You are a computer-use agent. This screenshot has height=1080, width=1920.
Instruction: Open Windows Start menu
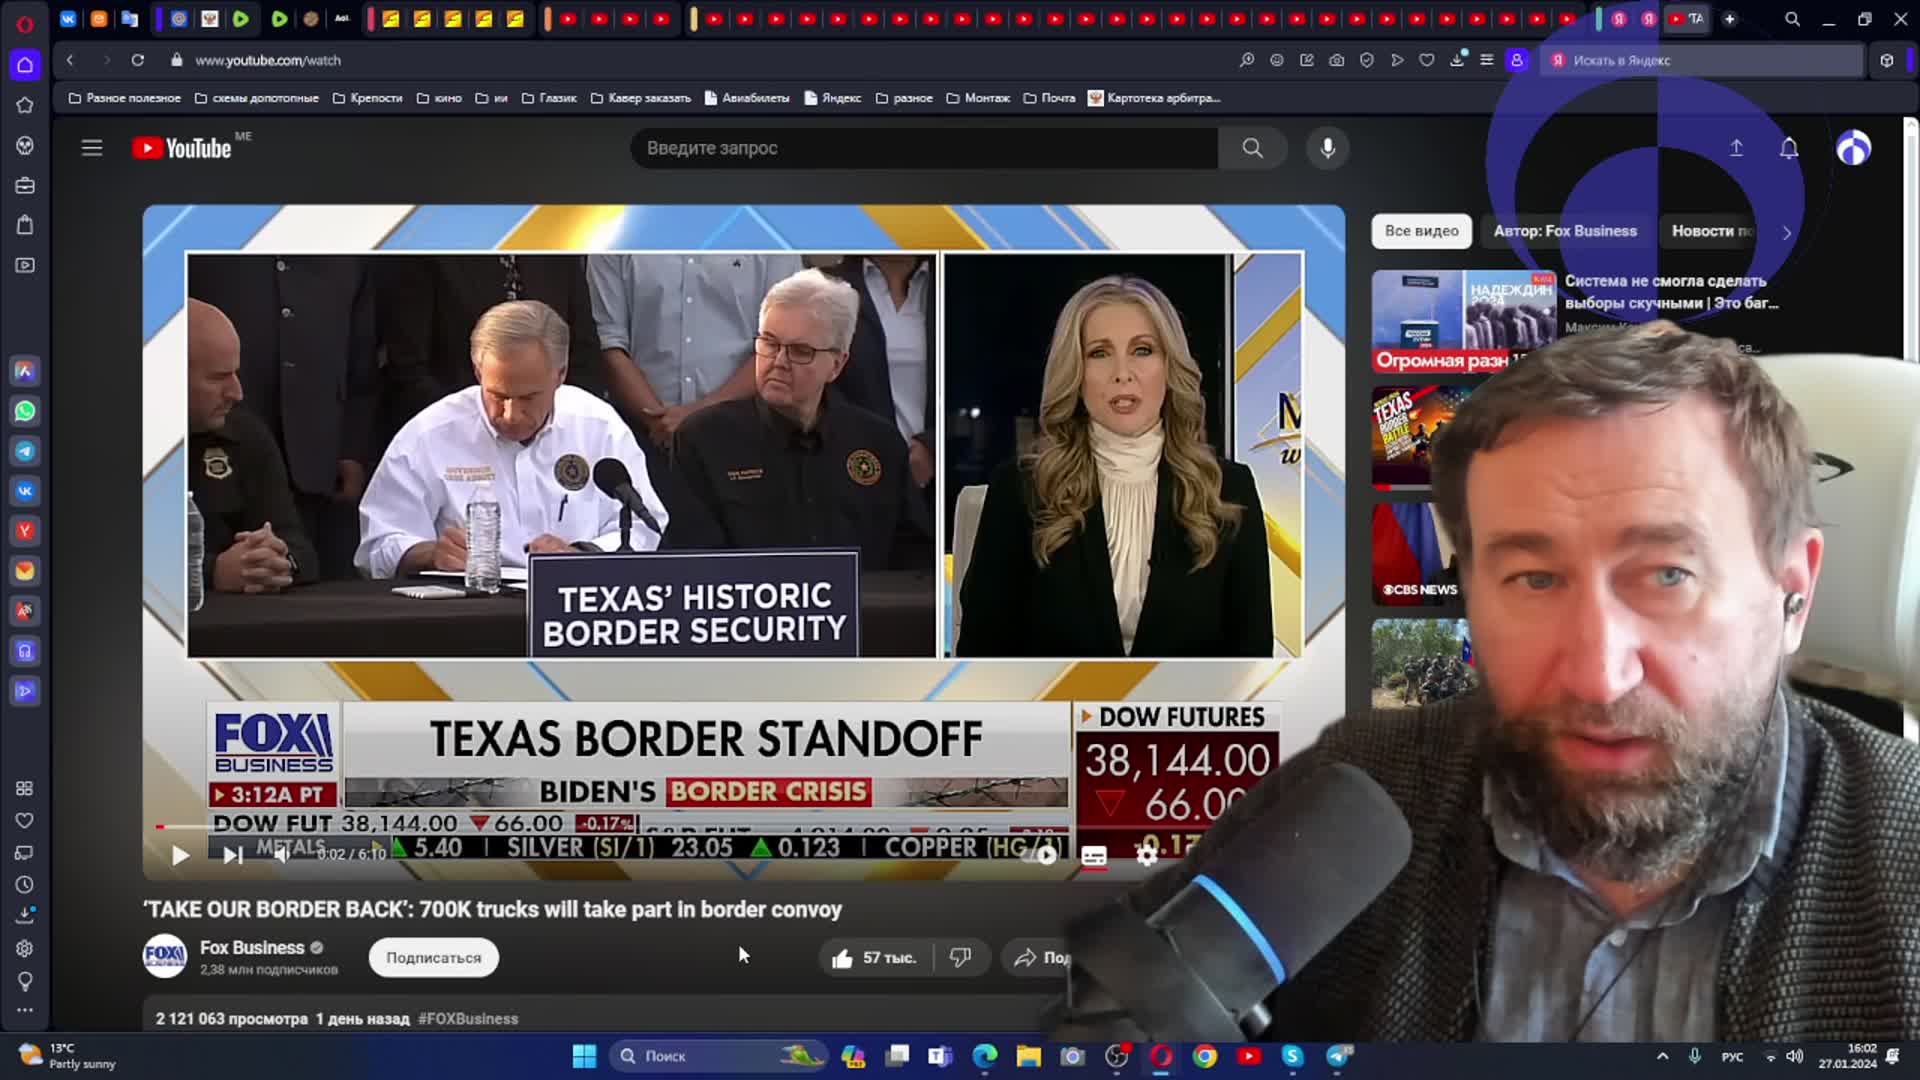coord(584,1056)
